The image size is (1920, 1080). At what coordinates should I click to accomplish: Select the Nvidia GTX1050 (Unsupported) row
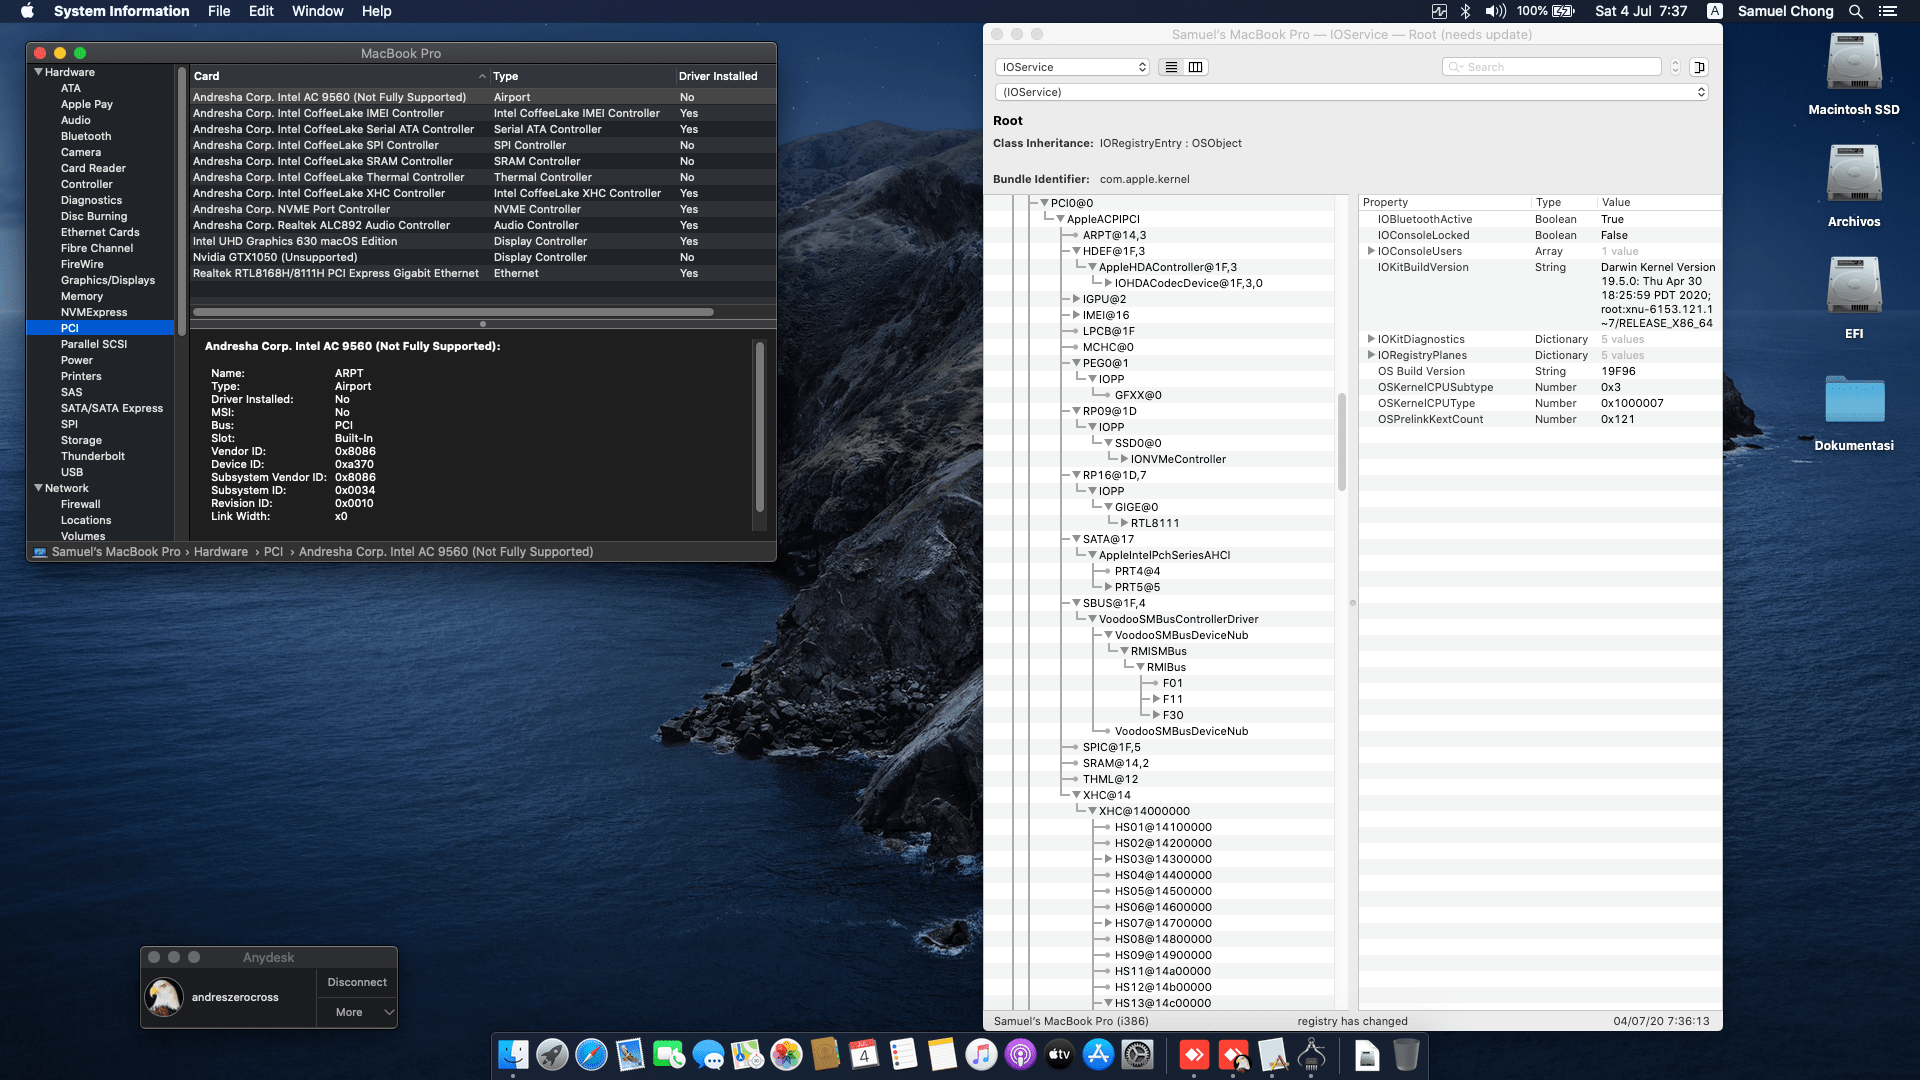tap(483, 257)
